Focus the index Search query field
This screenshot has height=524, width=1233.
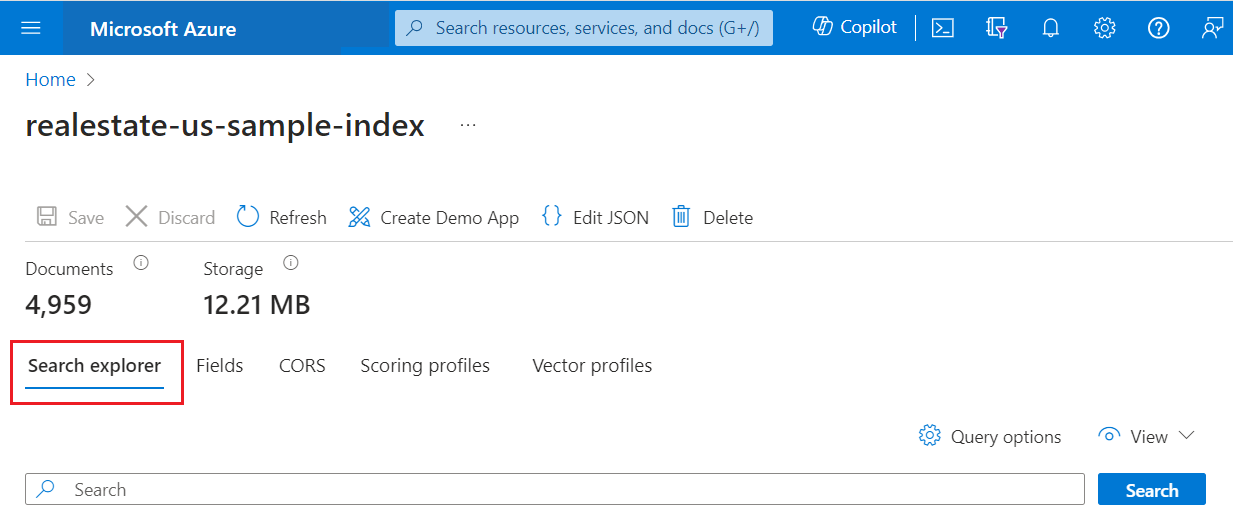coord(570,490)
